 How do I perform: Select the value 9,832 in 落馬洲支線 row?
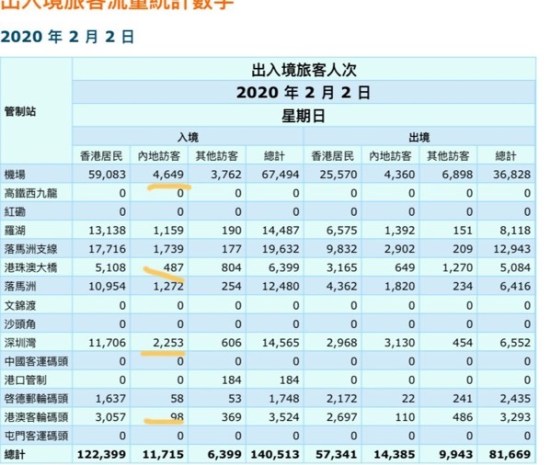pyautogui.click(x=342, y=249)
